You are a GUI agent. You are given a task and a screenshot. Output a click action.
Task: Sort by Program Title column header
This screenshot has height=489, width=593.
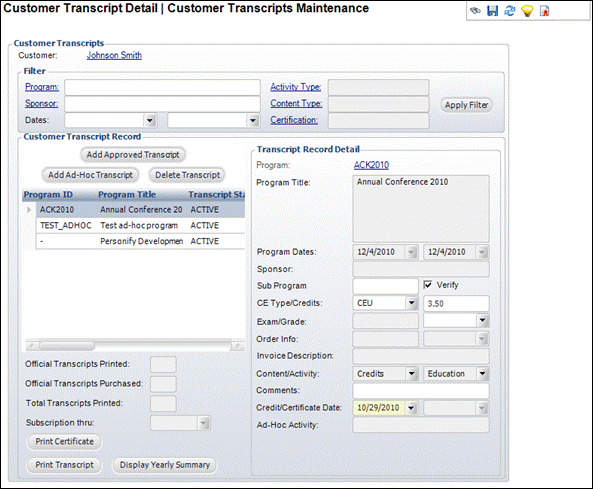[127, 194]
